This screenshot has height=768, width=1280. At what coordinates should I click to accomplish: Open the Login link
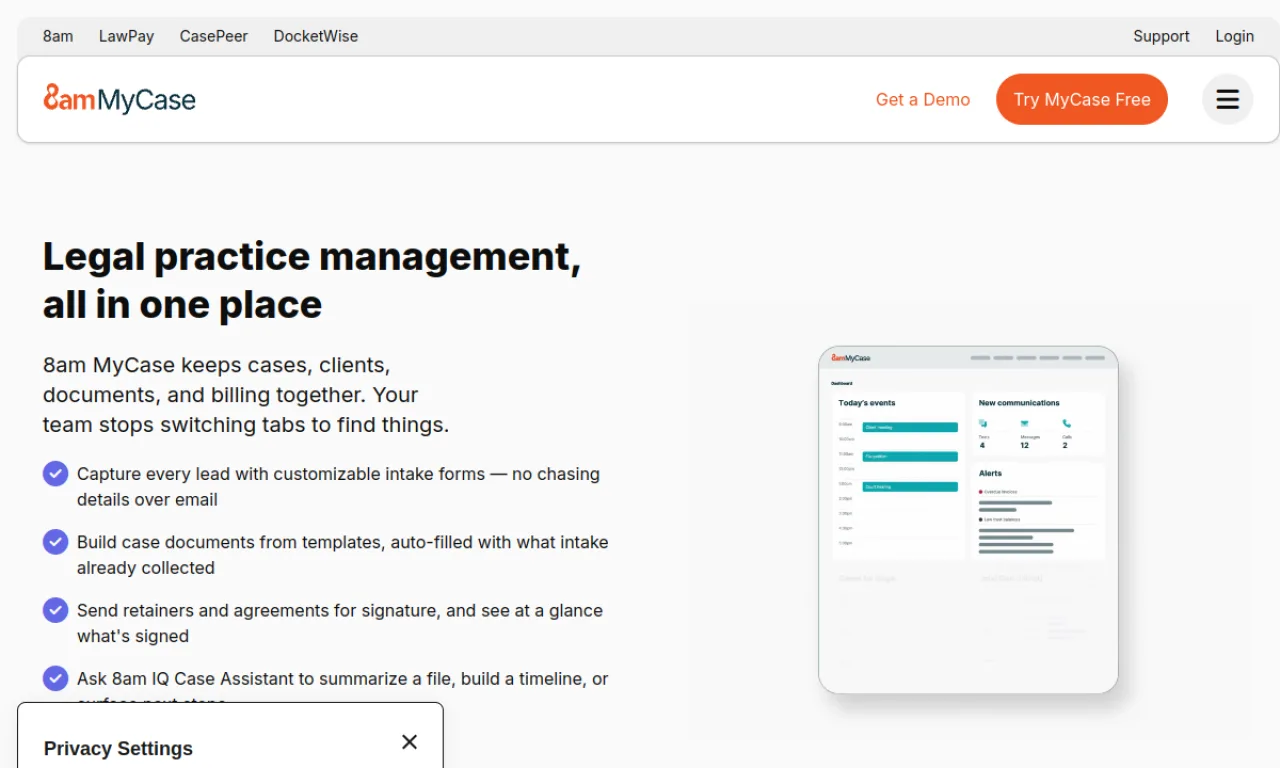1235,36
